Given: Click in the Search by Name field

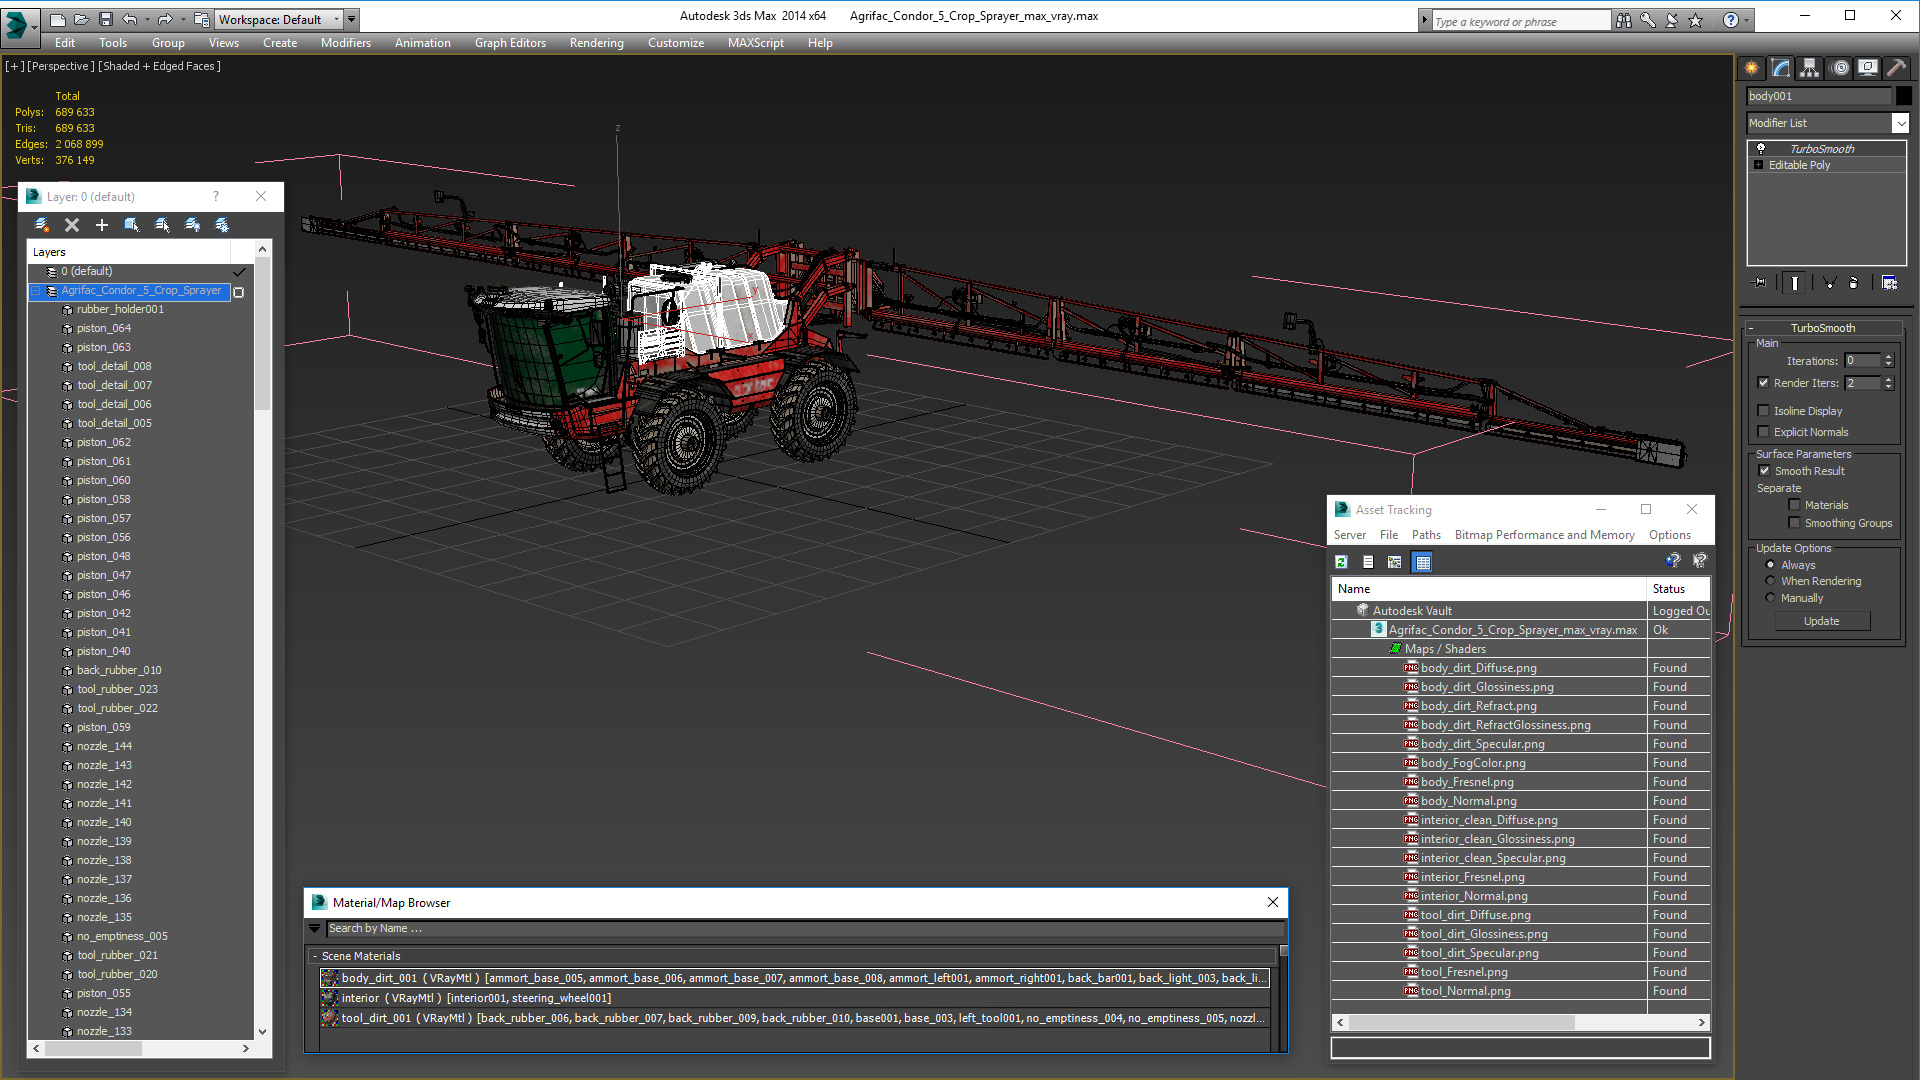Looking at the screenshot, I should click(805, 928).
